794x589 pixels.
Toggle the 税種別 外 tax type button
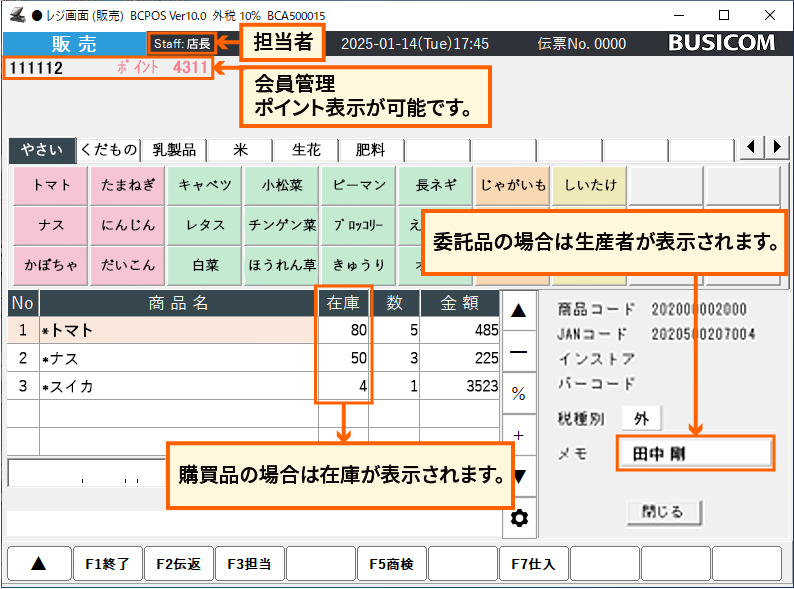[640, 419]
